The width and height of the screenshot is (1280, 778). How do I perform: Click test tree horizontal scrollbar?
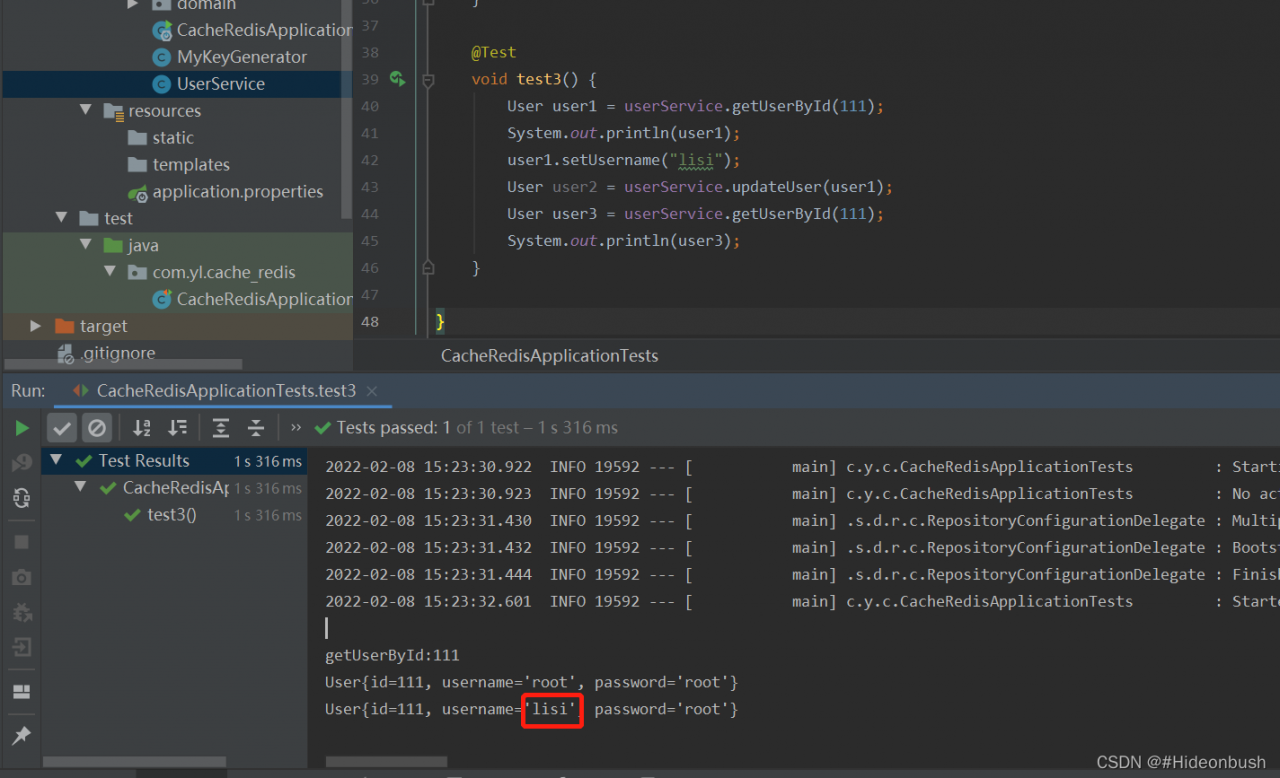tap(135, 762)
